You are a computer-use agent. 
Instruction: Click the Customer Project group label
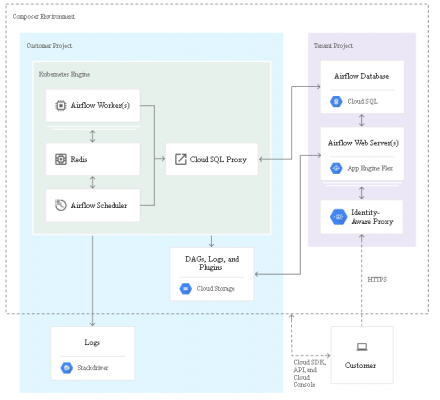pyautogui.click(x=49, y=46)
